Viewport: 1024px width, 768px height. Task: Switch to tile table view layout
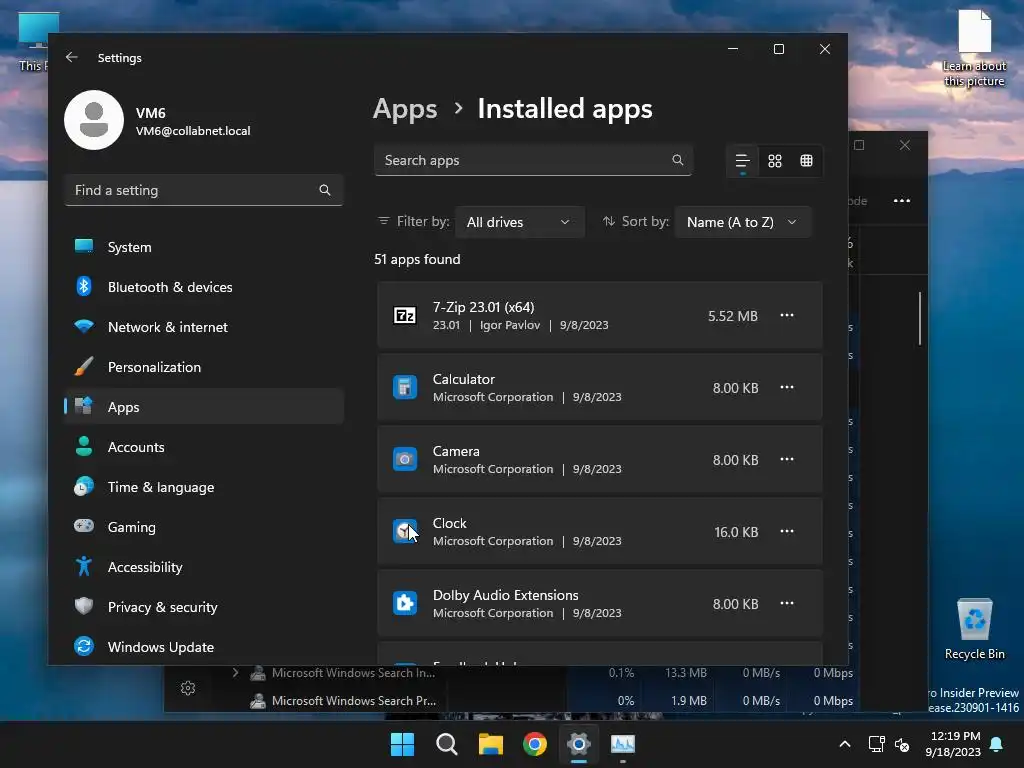click(x=807, y=161)
